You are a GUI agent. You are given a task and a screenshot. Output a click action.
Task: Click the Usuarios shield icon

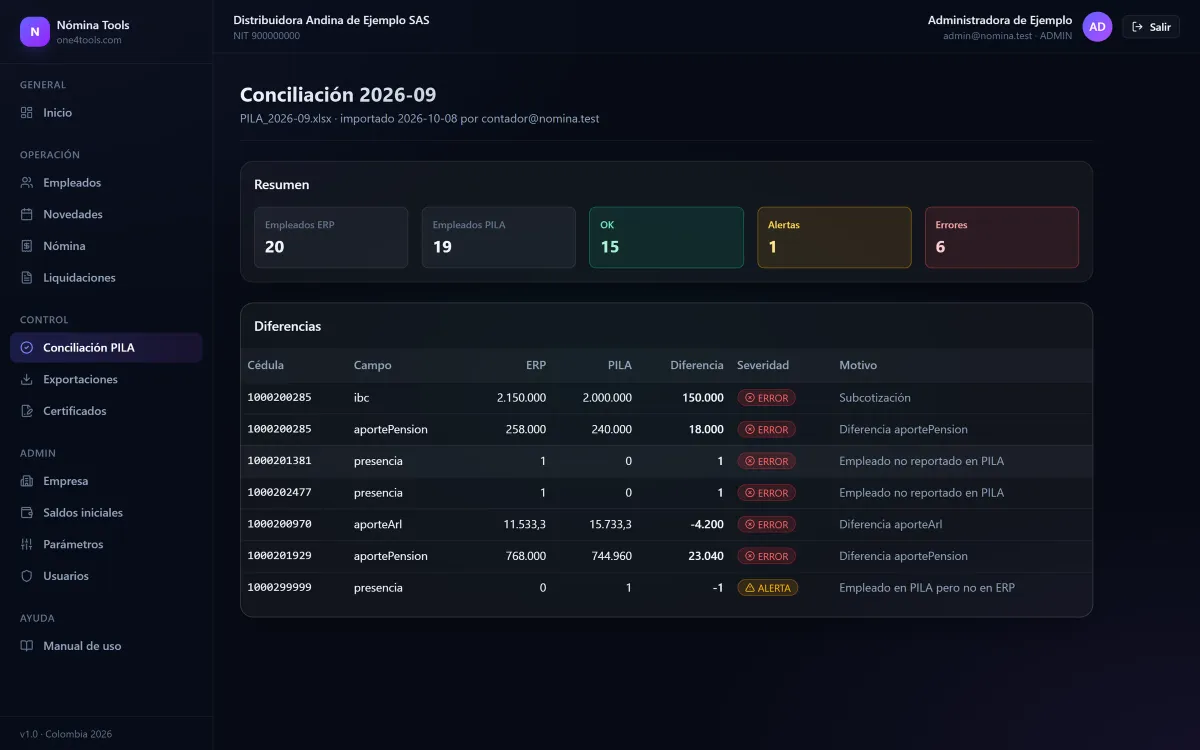click(x=27, y=576)
